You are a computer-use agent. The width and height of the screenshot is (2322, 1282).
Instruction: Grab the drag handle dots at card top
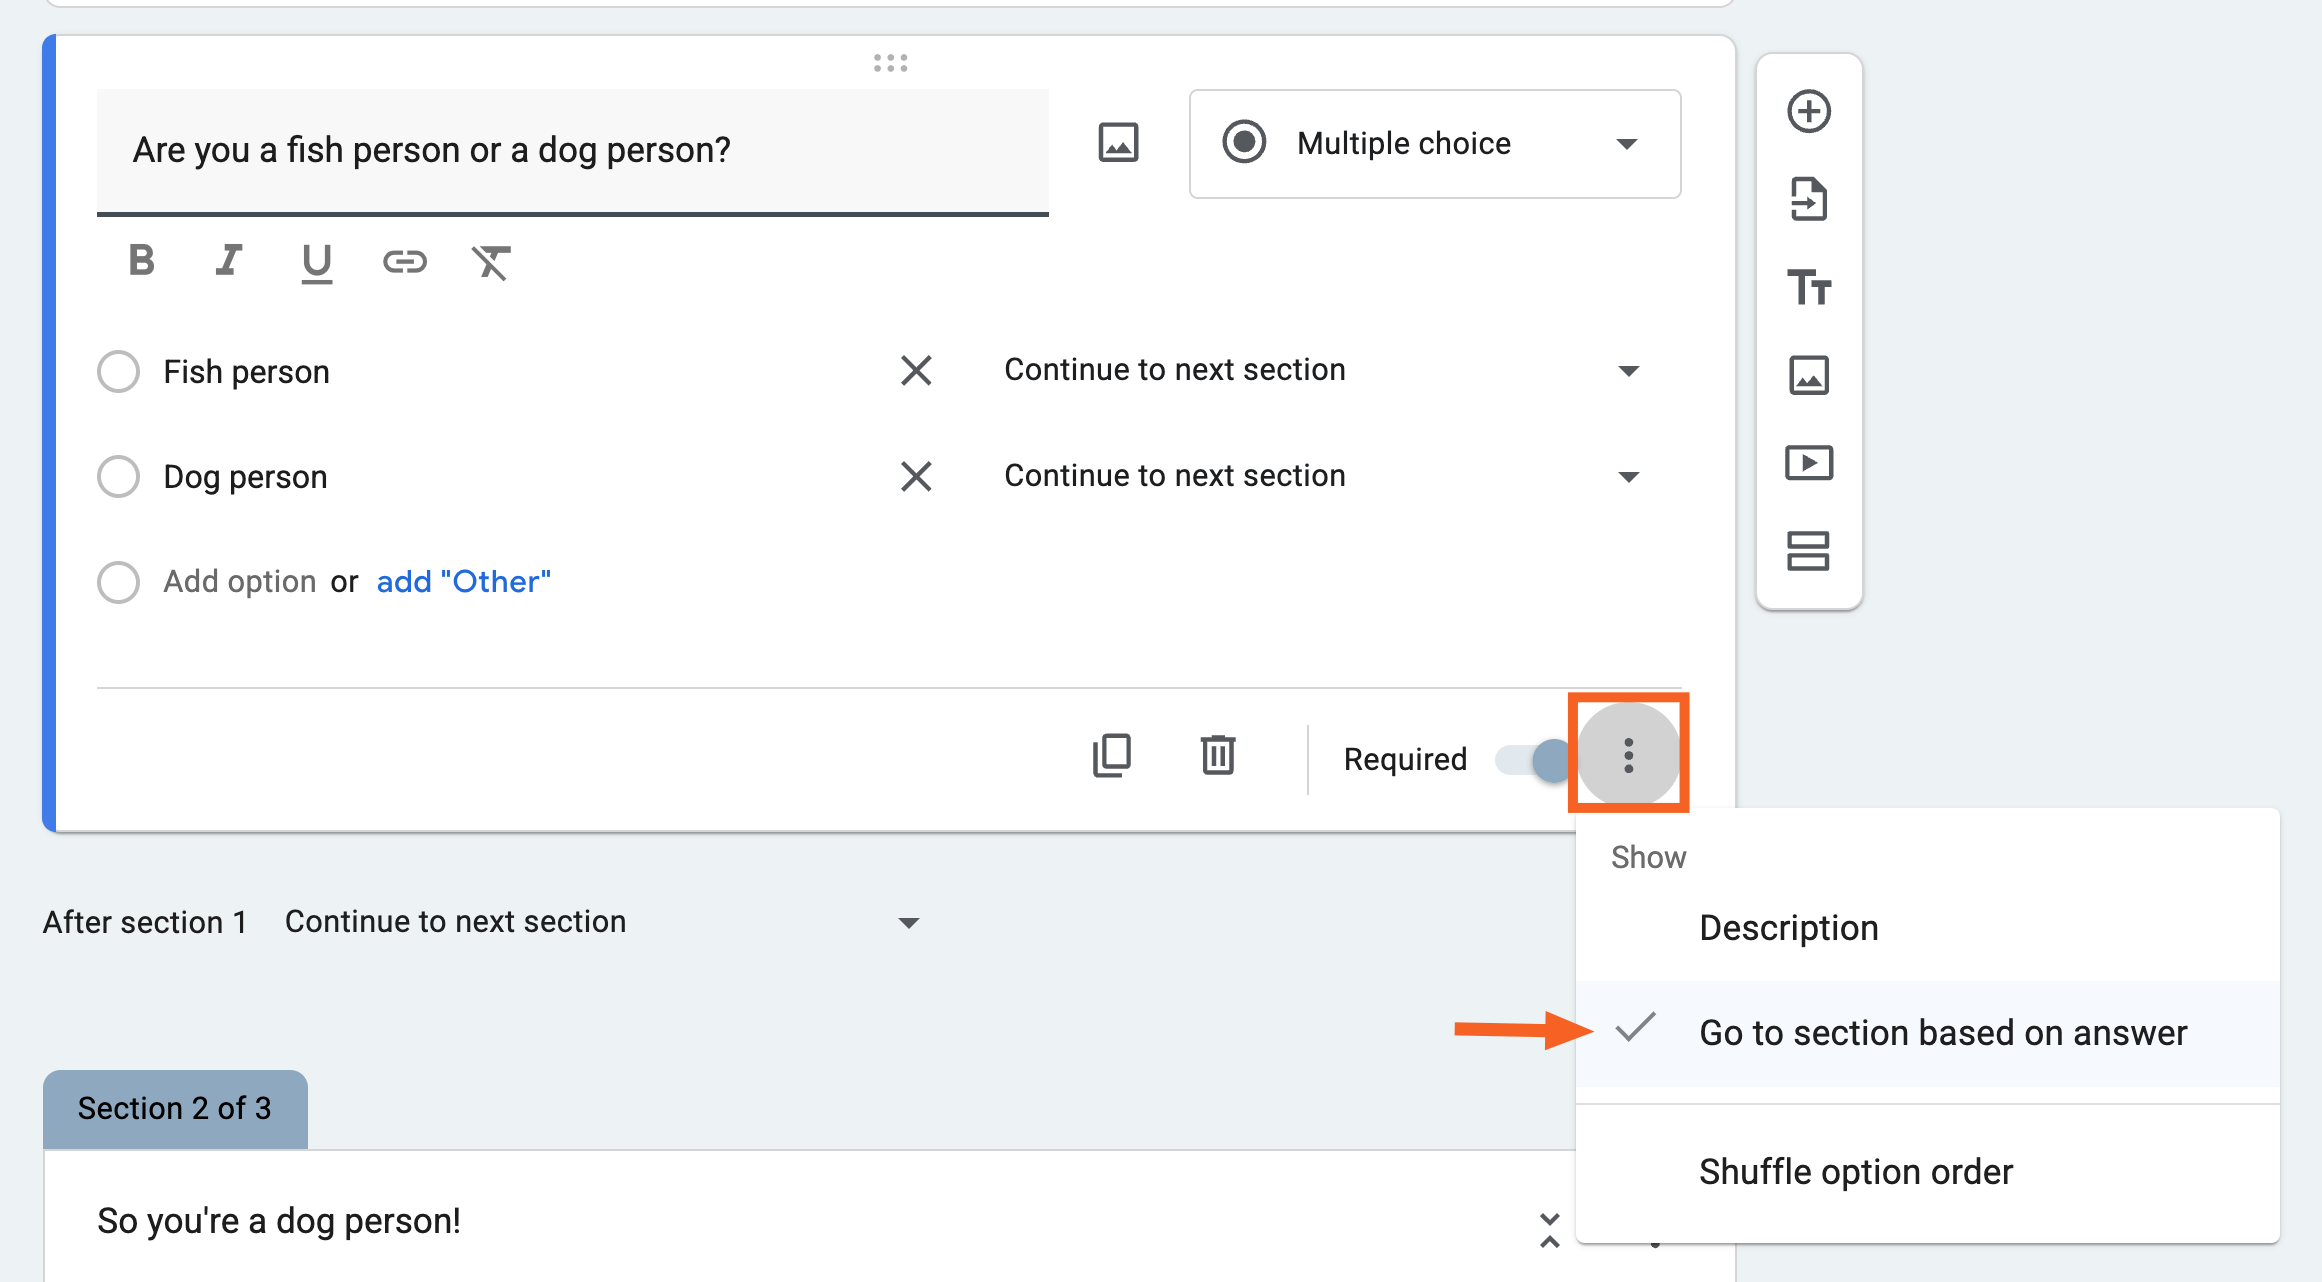[890, 63]
